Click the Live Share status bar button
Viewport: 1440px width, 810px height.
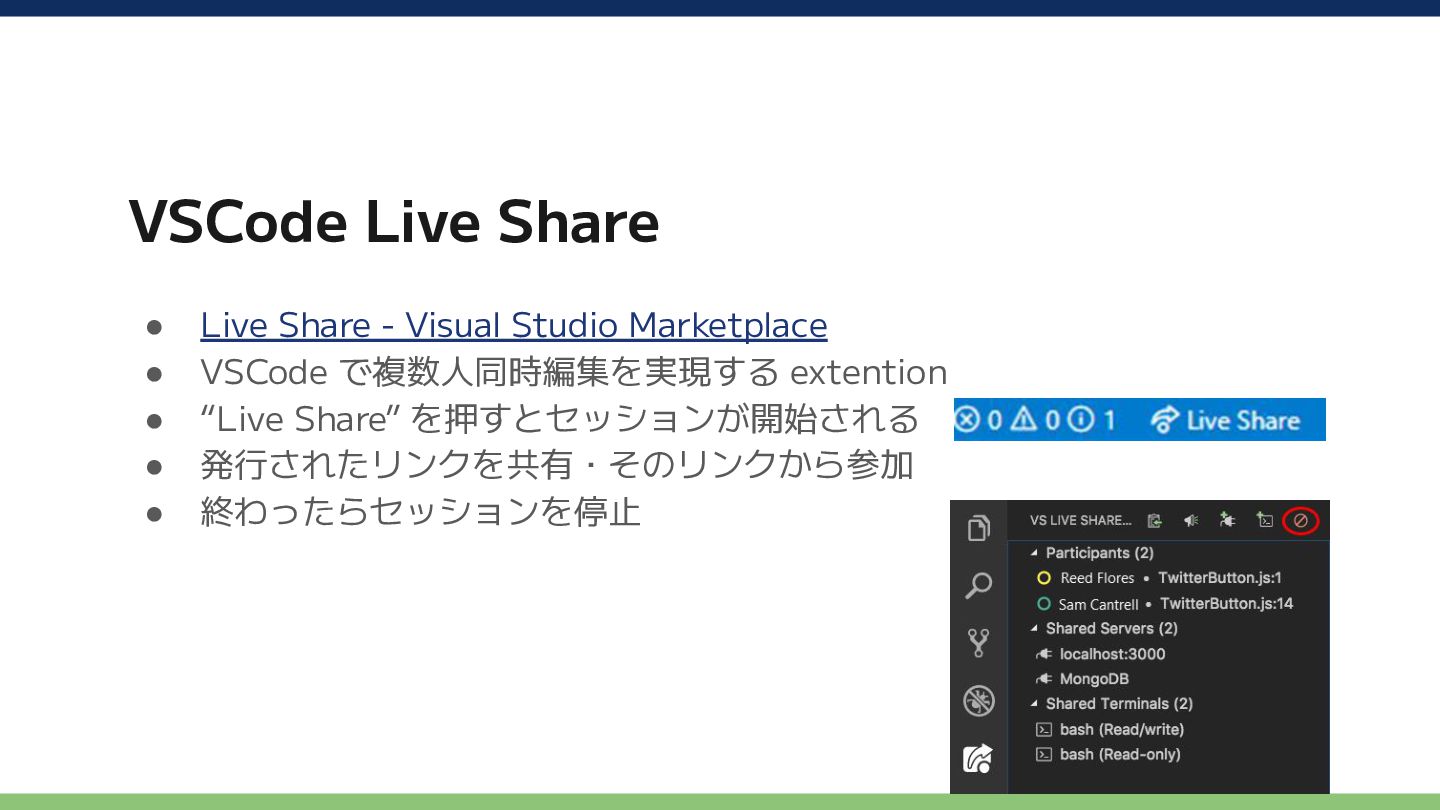[x=1225, y=420]
